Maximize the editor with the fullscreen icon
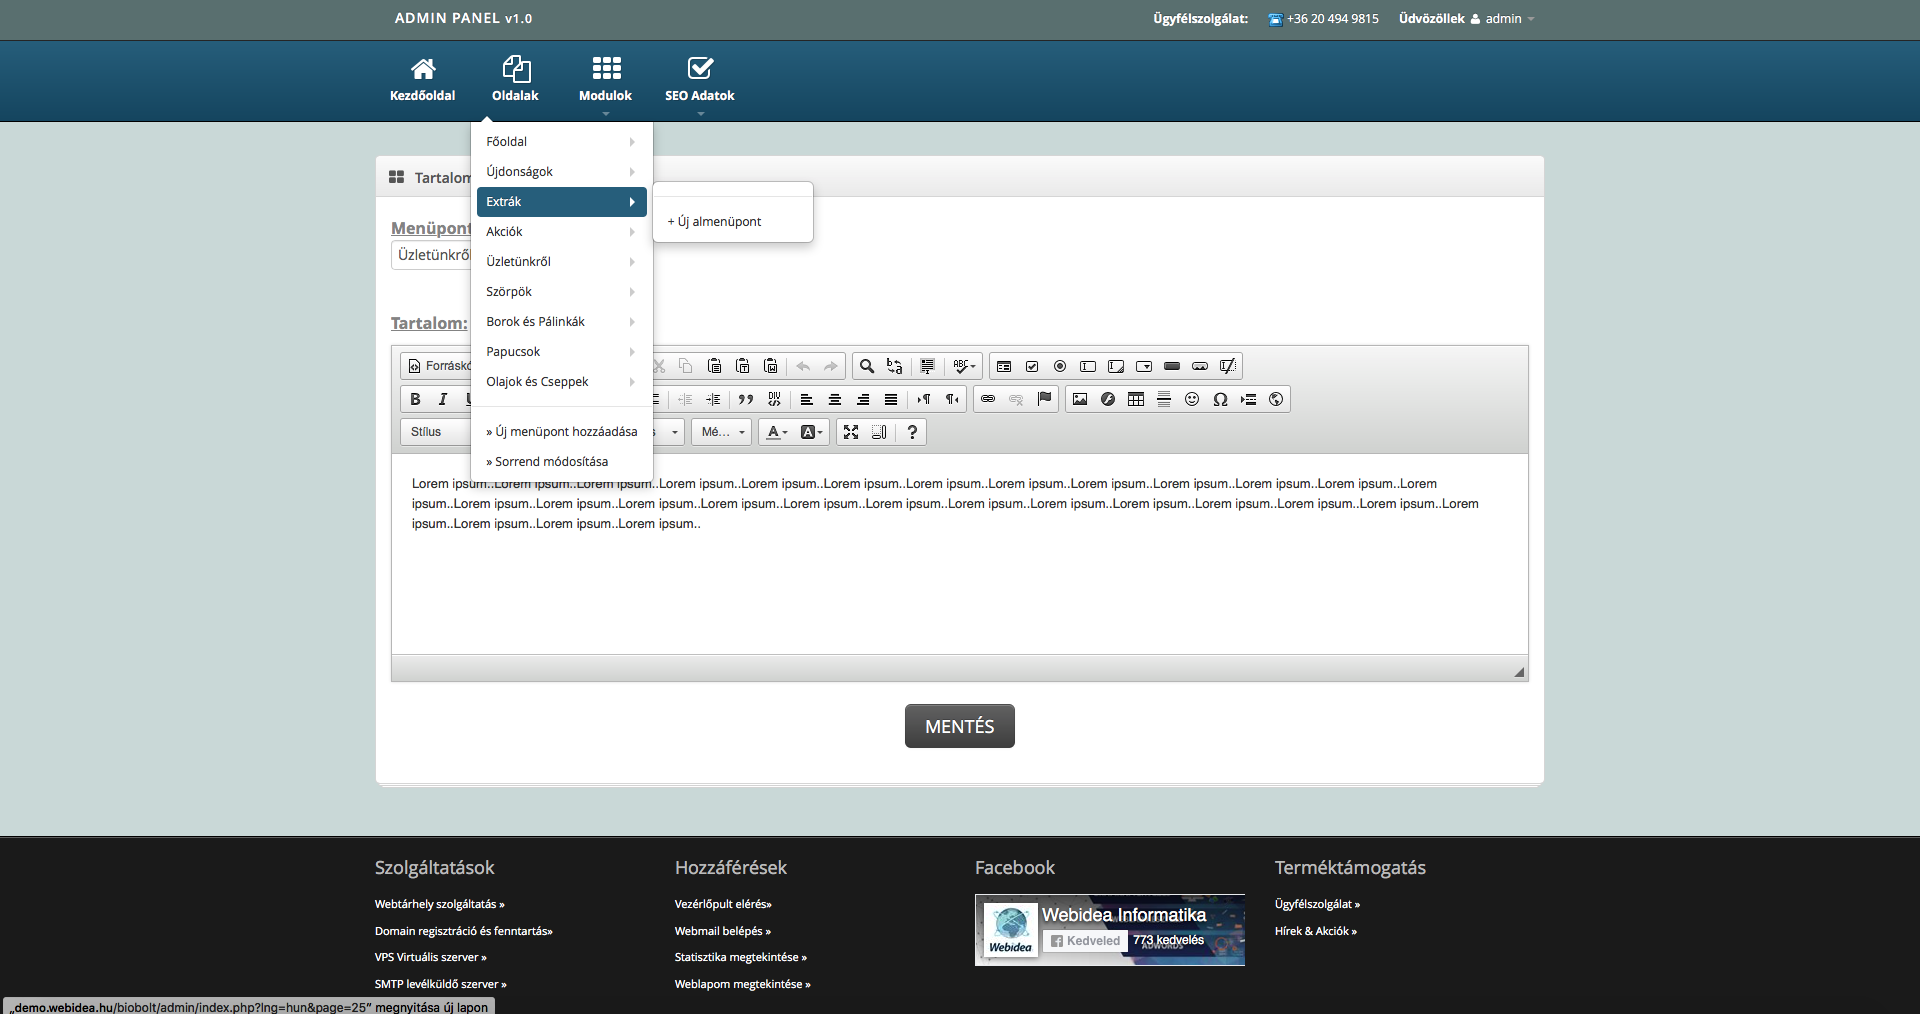 (851, 432)
